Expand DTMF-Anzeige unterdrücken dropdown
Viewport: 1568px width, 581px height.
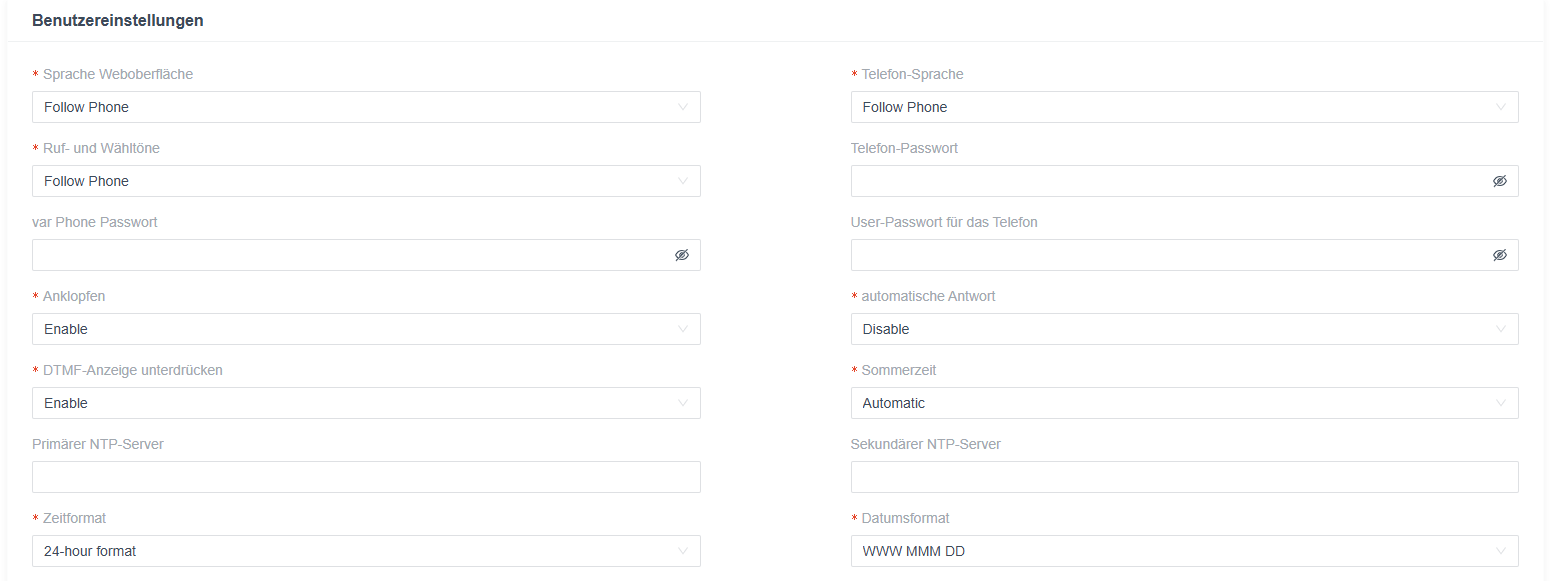366,403
